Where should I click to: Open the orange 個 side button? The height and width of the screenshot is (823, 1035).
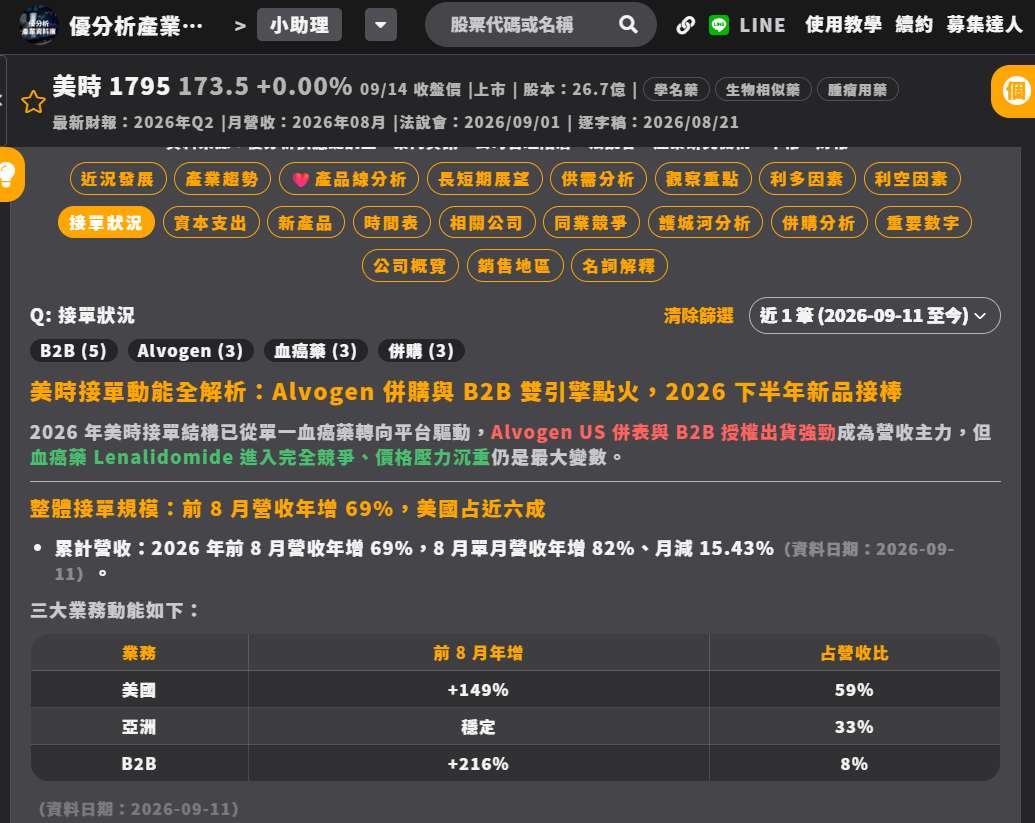click(1015, 91)
